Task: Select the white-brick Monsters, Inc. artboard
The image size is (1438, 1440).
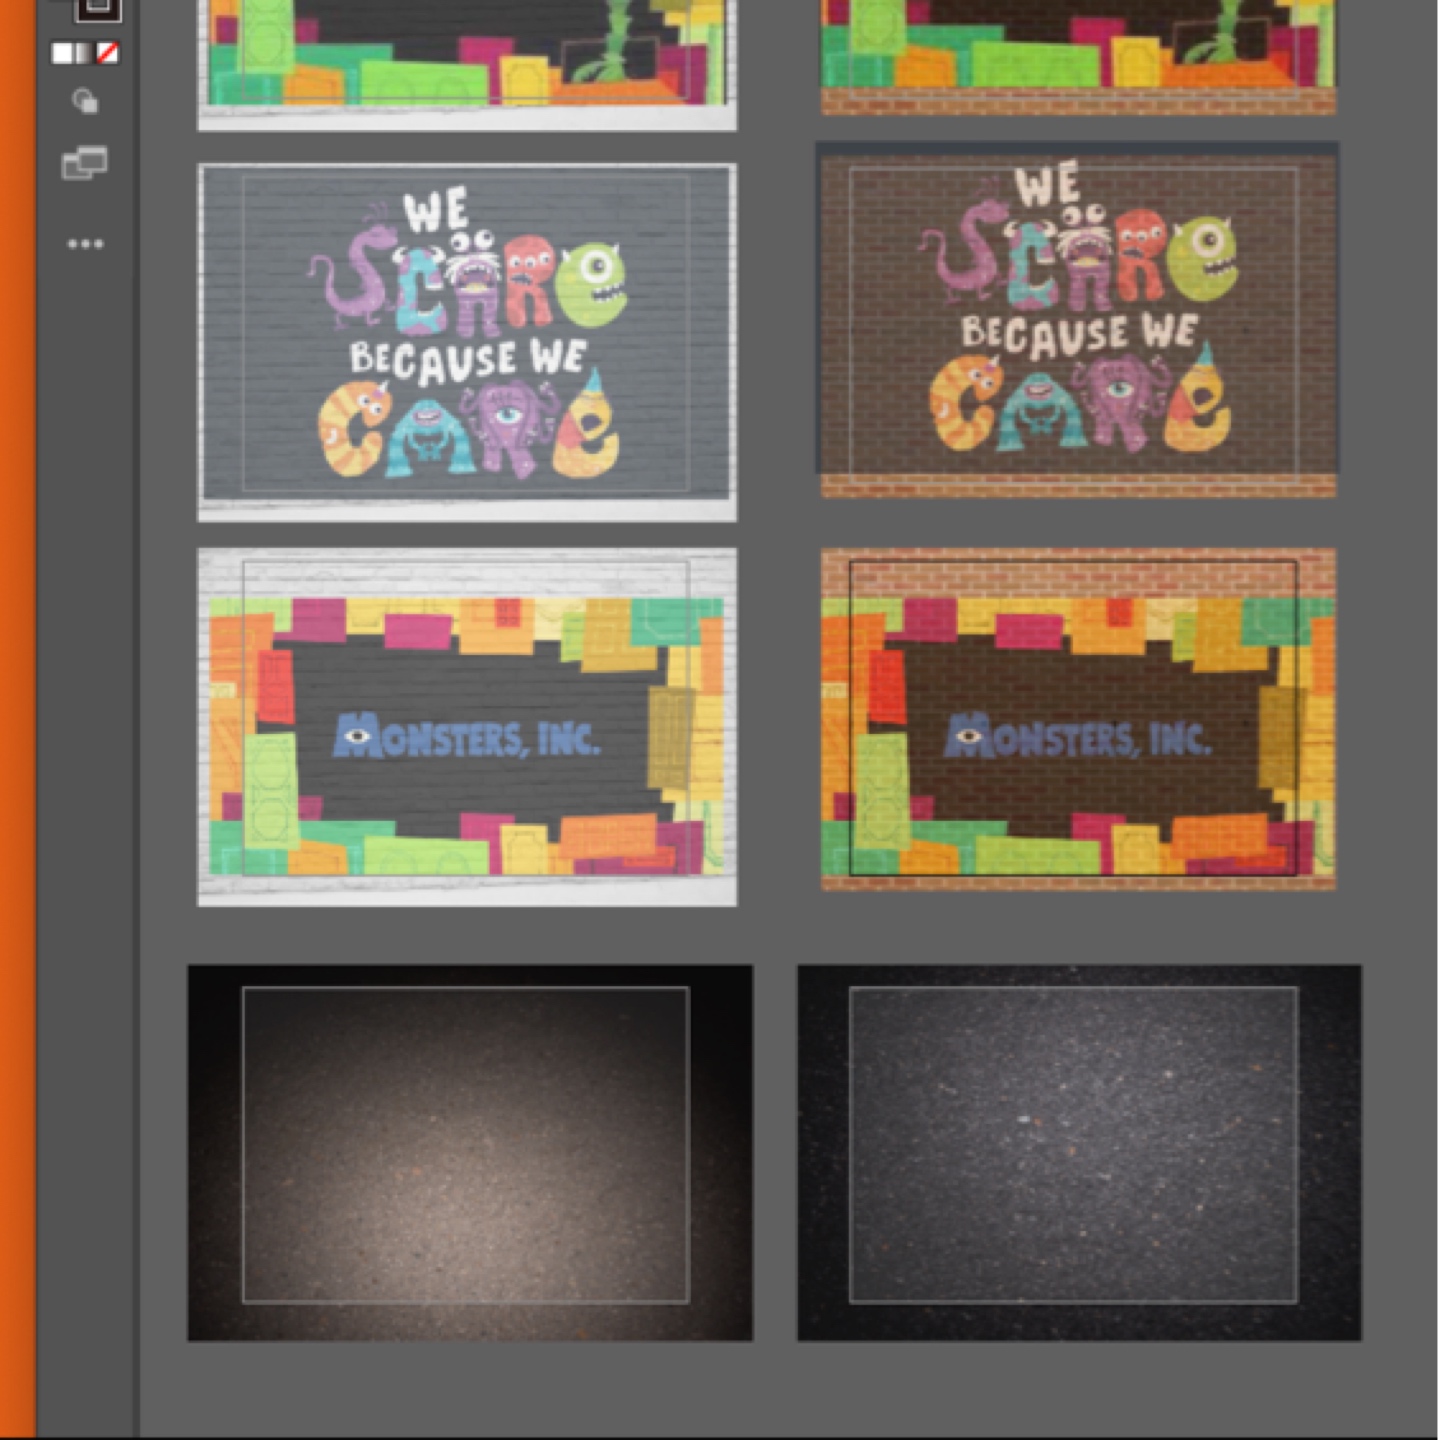Action: [x=467, y=727]
